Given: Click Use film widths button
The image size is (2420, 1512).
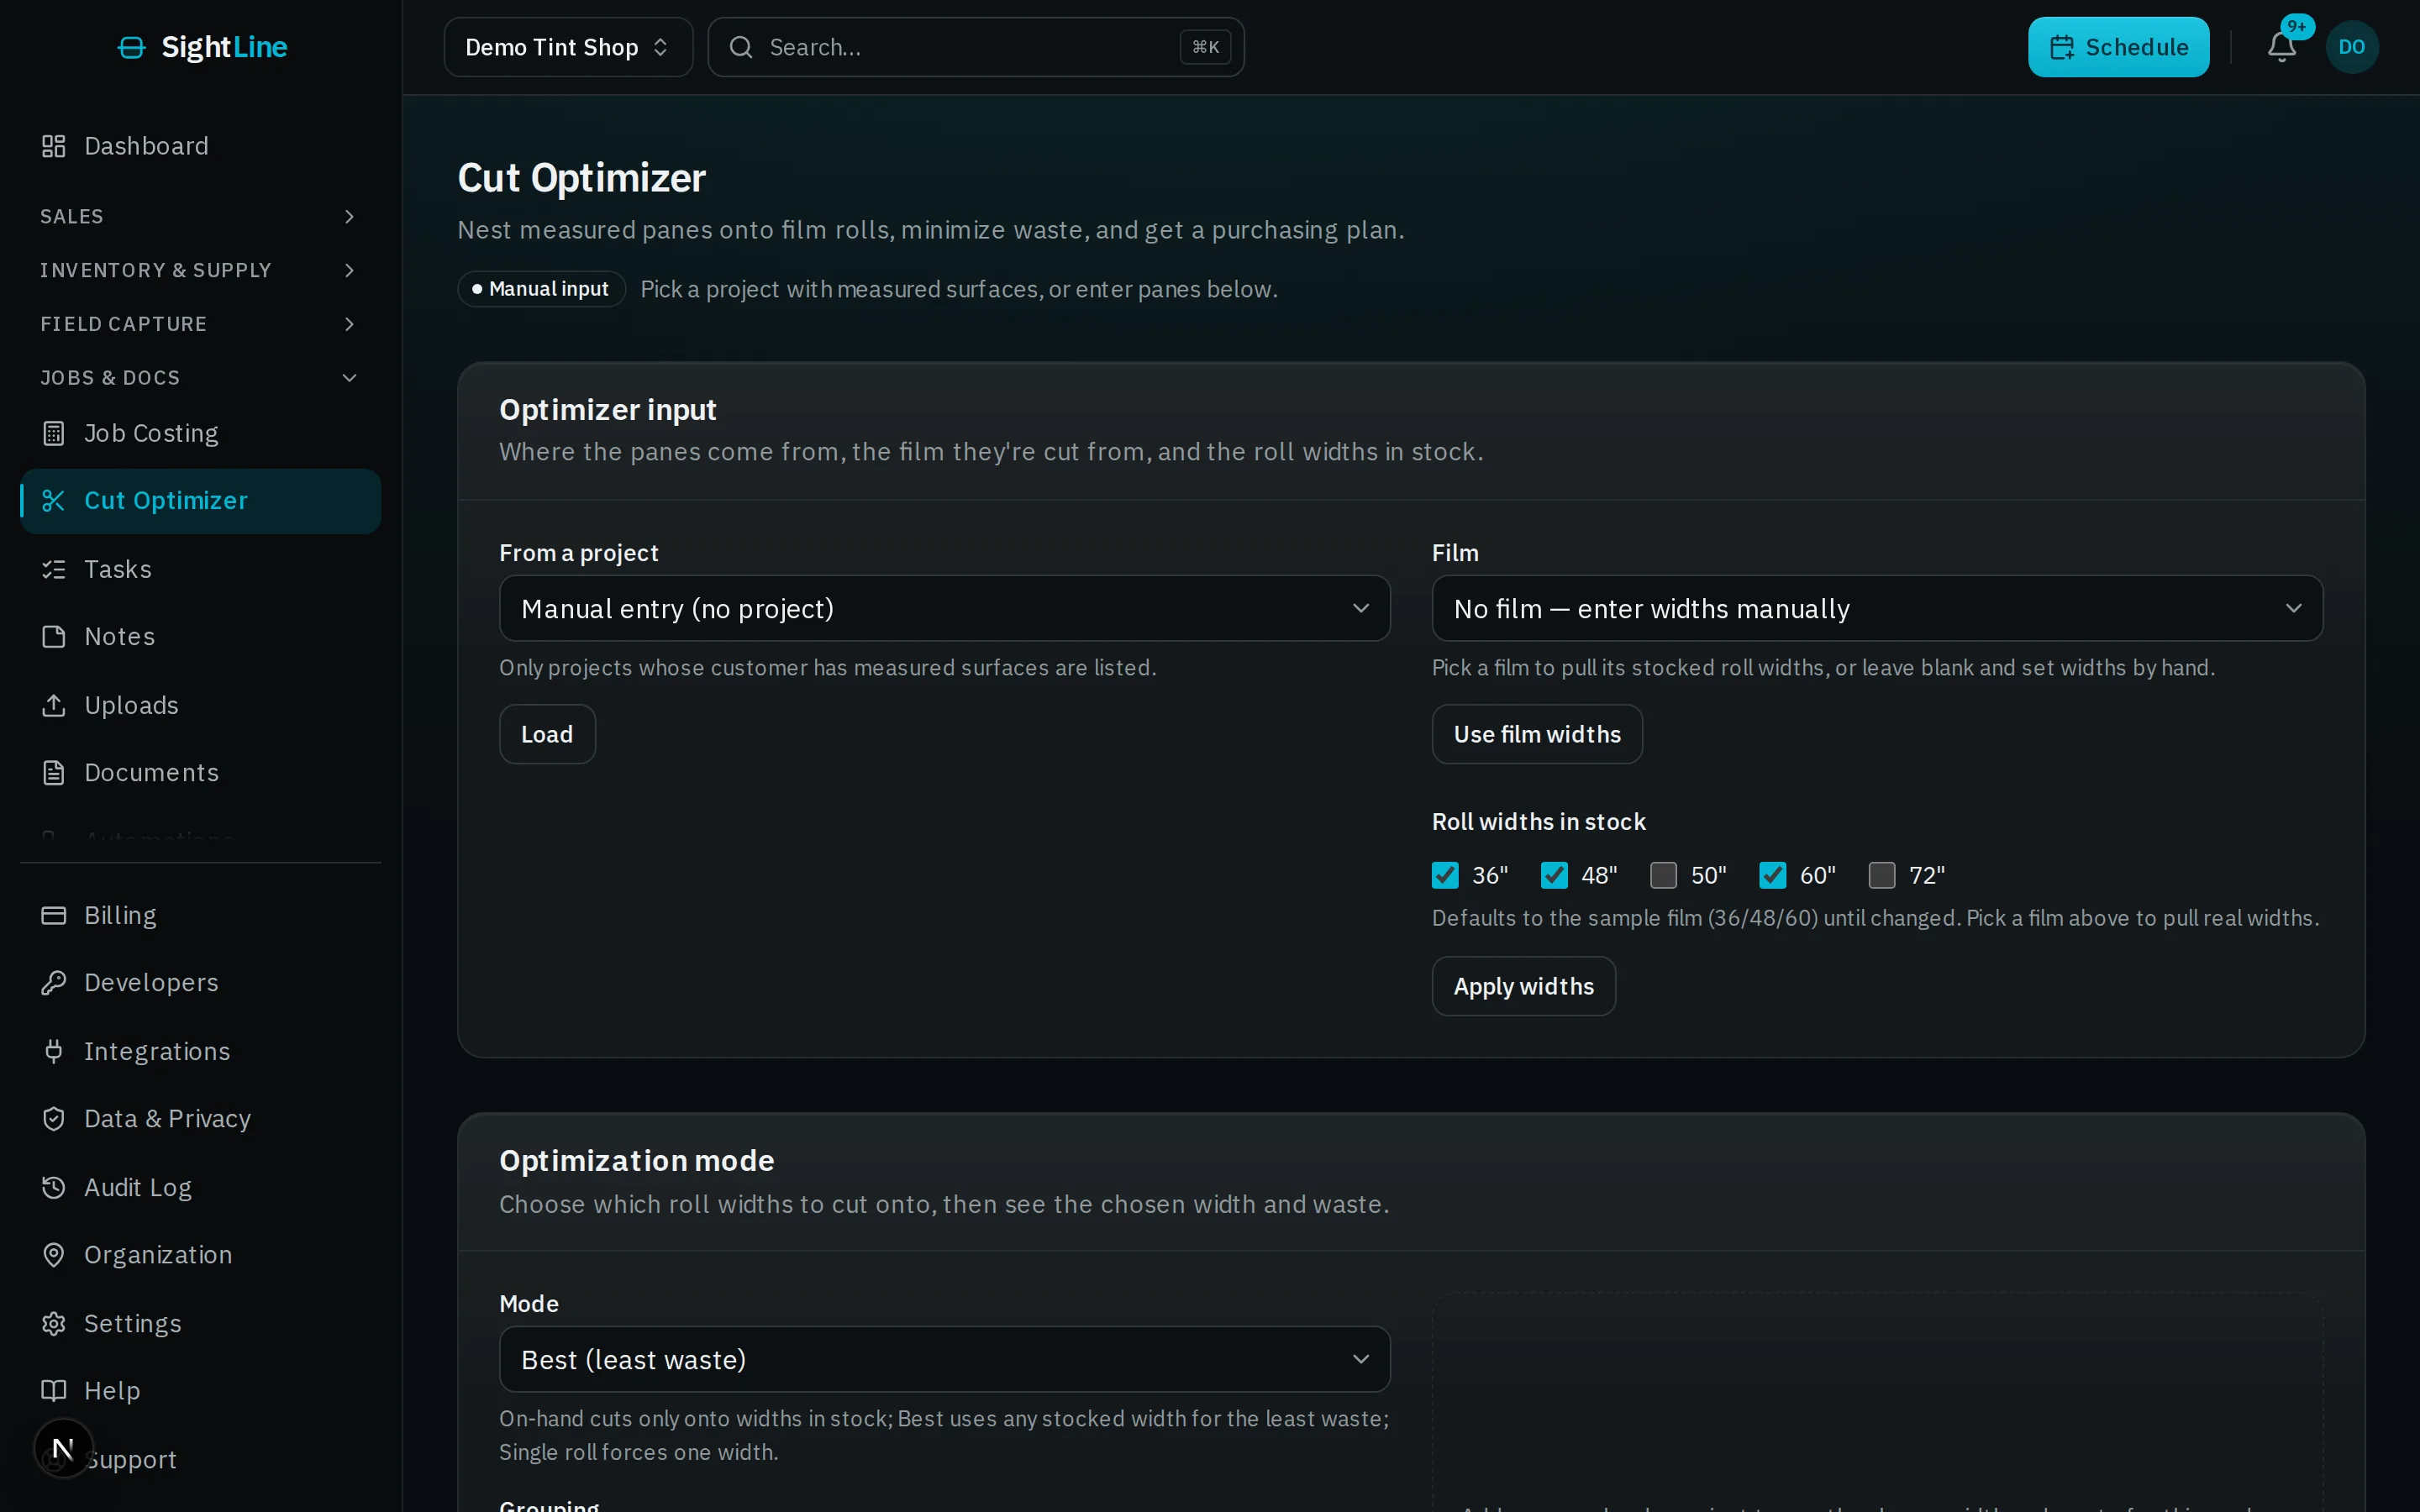Looking at the screenshot, I should coord(1537,734).
